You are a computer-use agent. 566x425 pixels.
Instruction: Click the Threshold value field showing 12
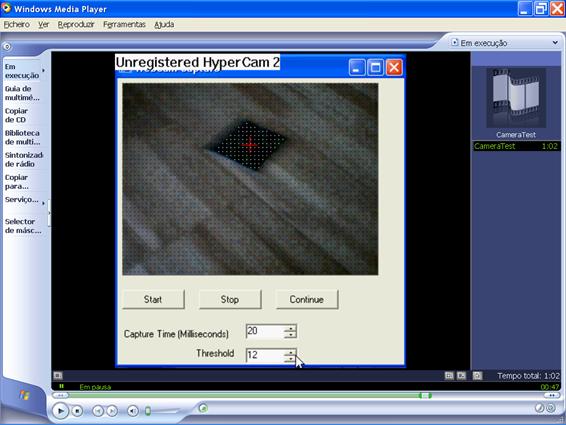[265, 355]
